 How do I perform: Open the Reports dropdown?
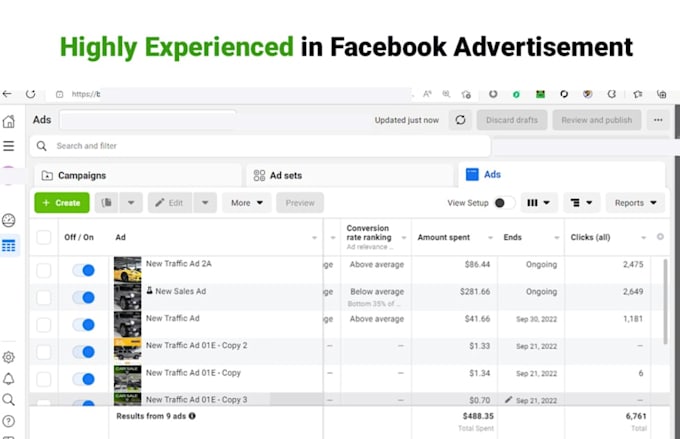(635, 203)
